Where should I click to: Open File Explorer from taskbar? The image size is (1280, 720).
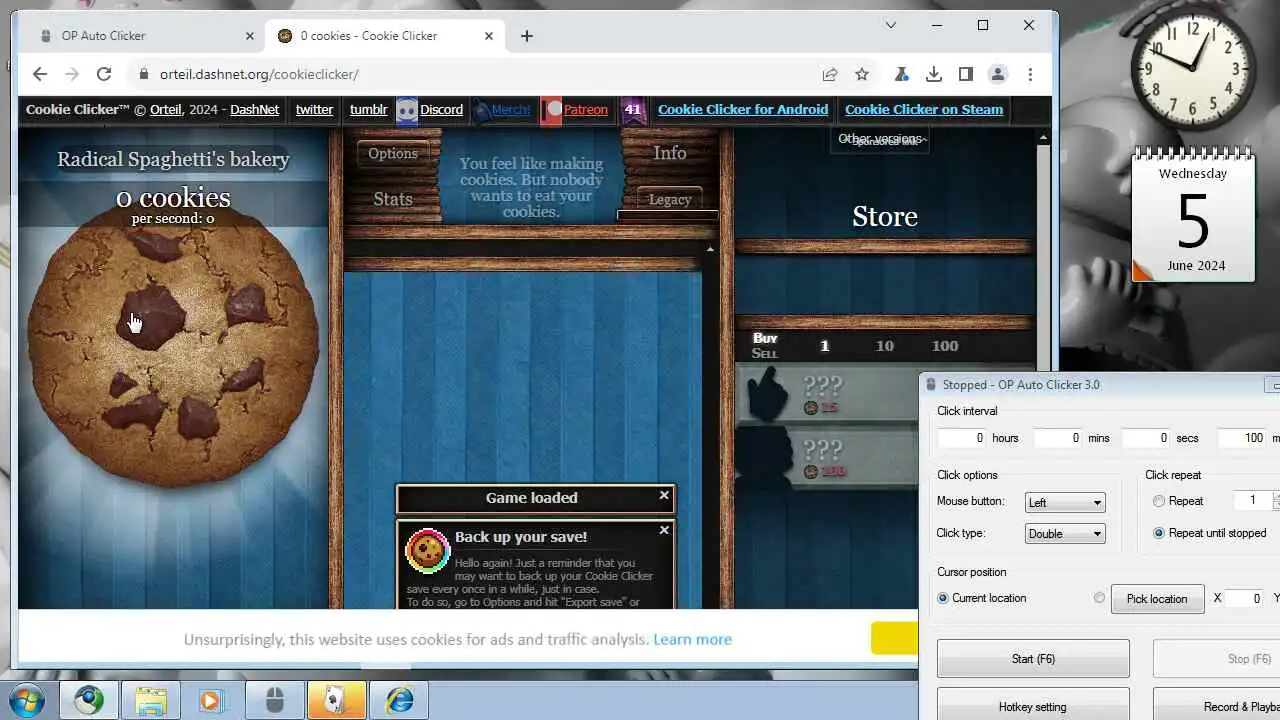tap(151, 700)
